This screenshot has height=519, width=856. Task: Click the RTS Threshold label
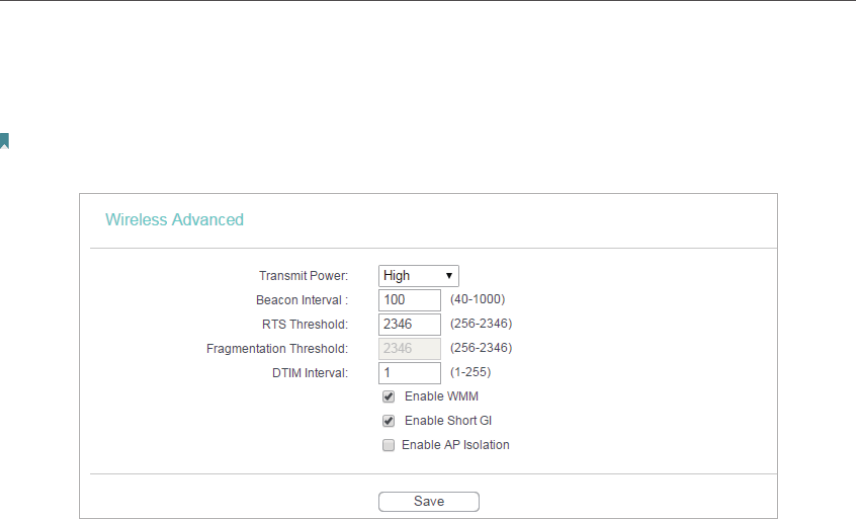point(305,324)
